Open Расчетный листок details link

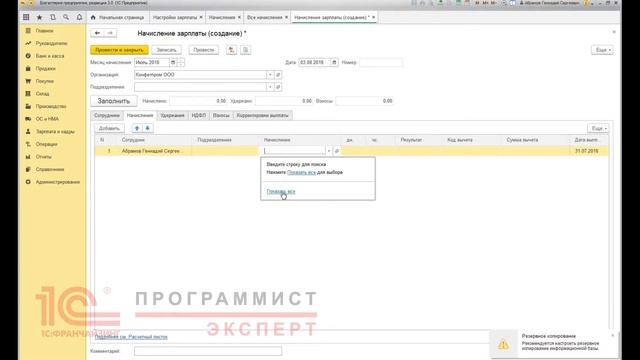[x=131, y=337]
